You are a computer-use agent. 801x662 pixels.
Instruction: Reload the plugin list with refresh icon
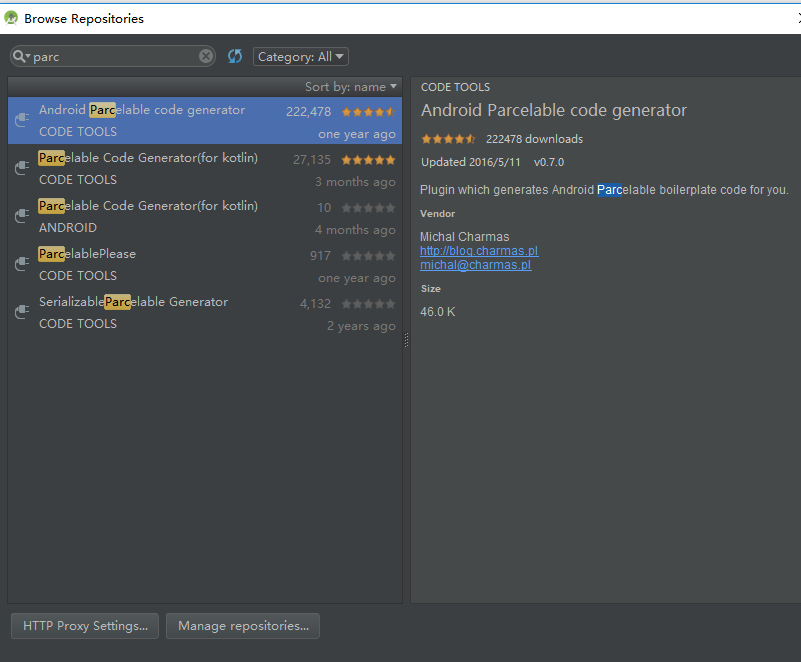click(235, 56)
